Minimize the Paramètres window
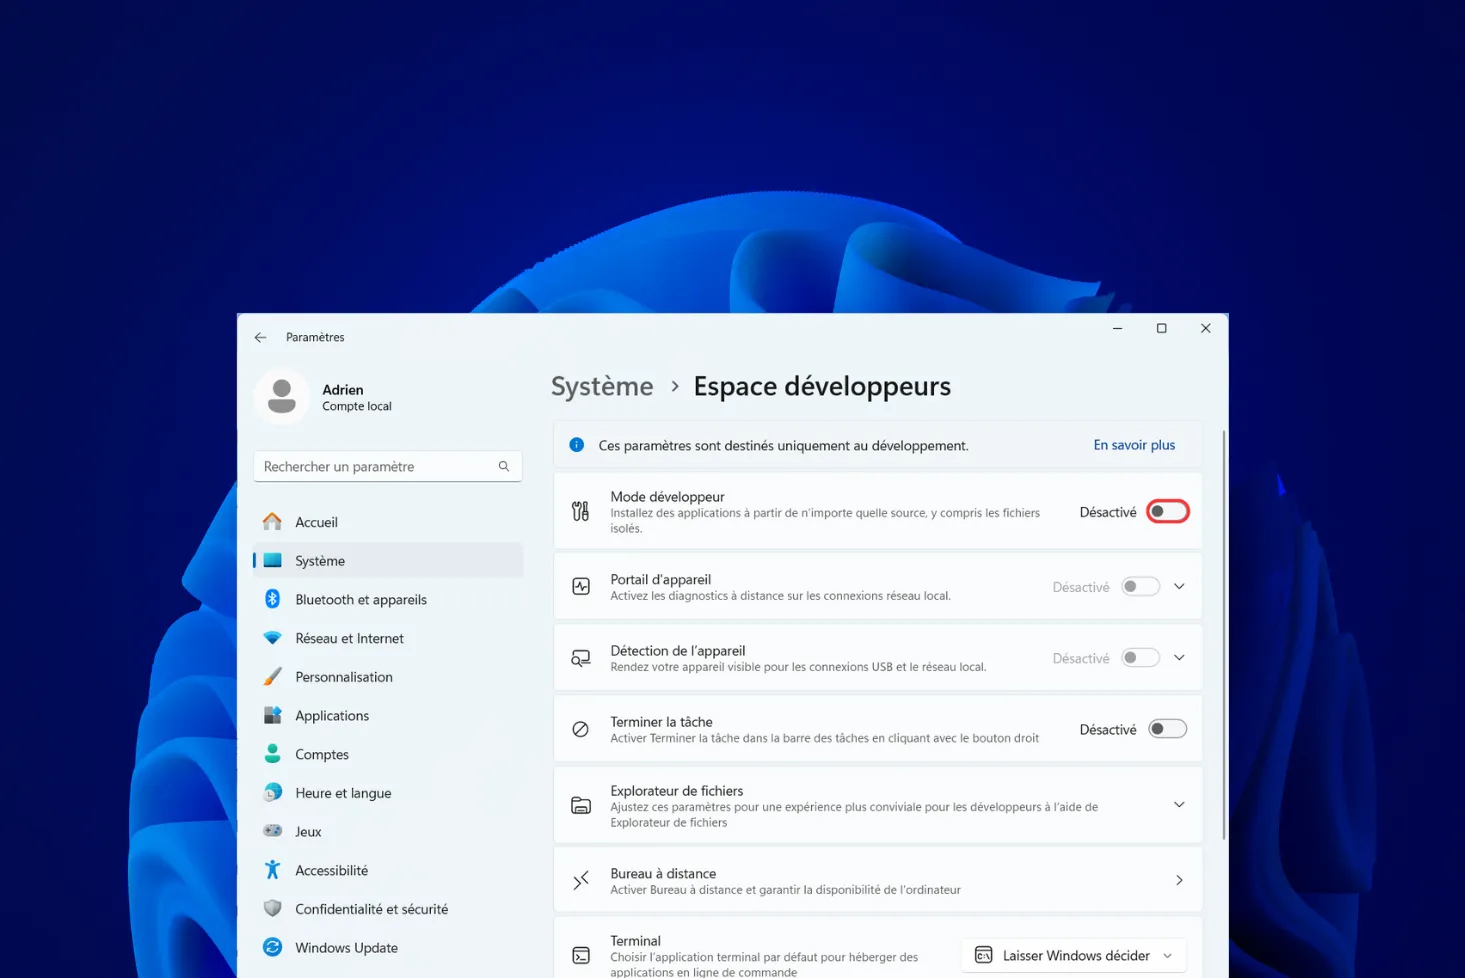The height and width of the screenshot is (978, 1465). click(1118, 328)
